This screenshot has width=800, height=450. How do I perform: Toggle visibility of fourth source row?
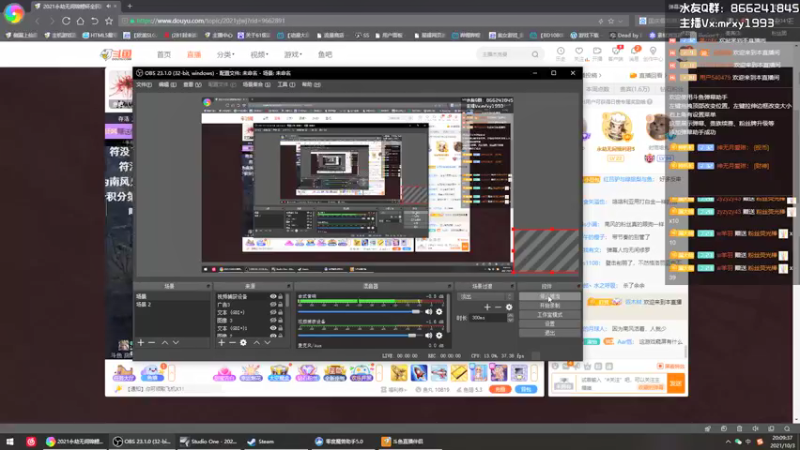[273, 320]
